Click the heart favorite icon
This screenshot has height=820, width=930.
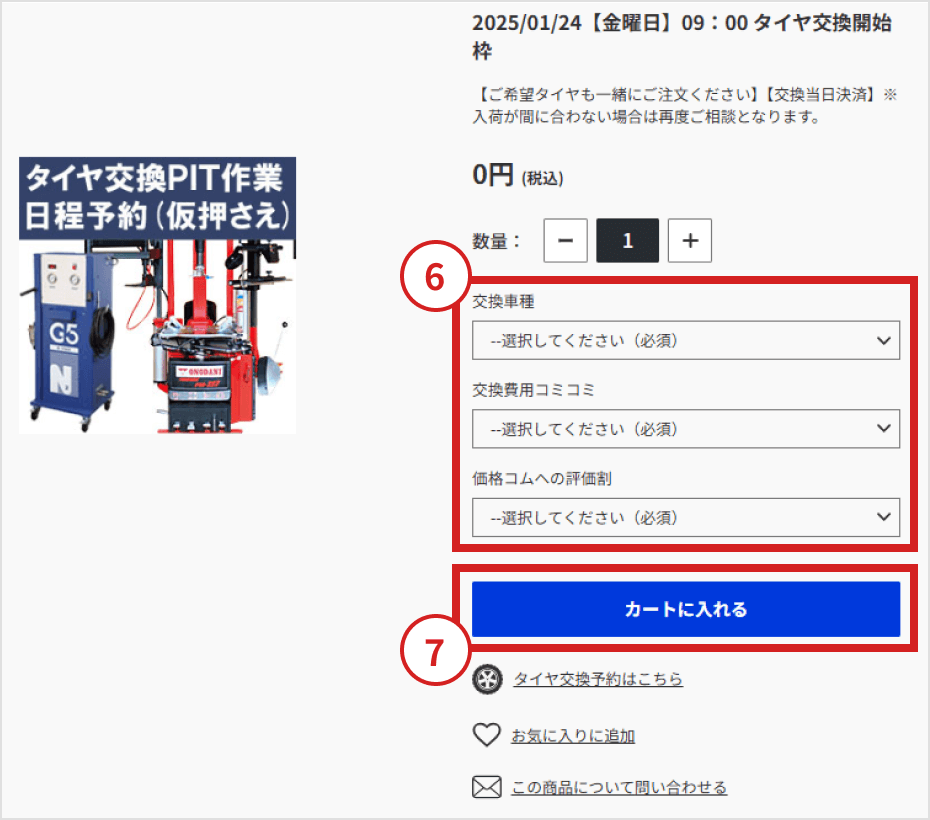(487, 735)
